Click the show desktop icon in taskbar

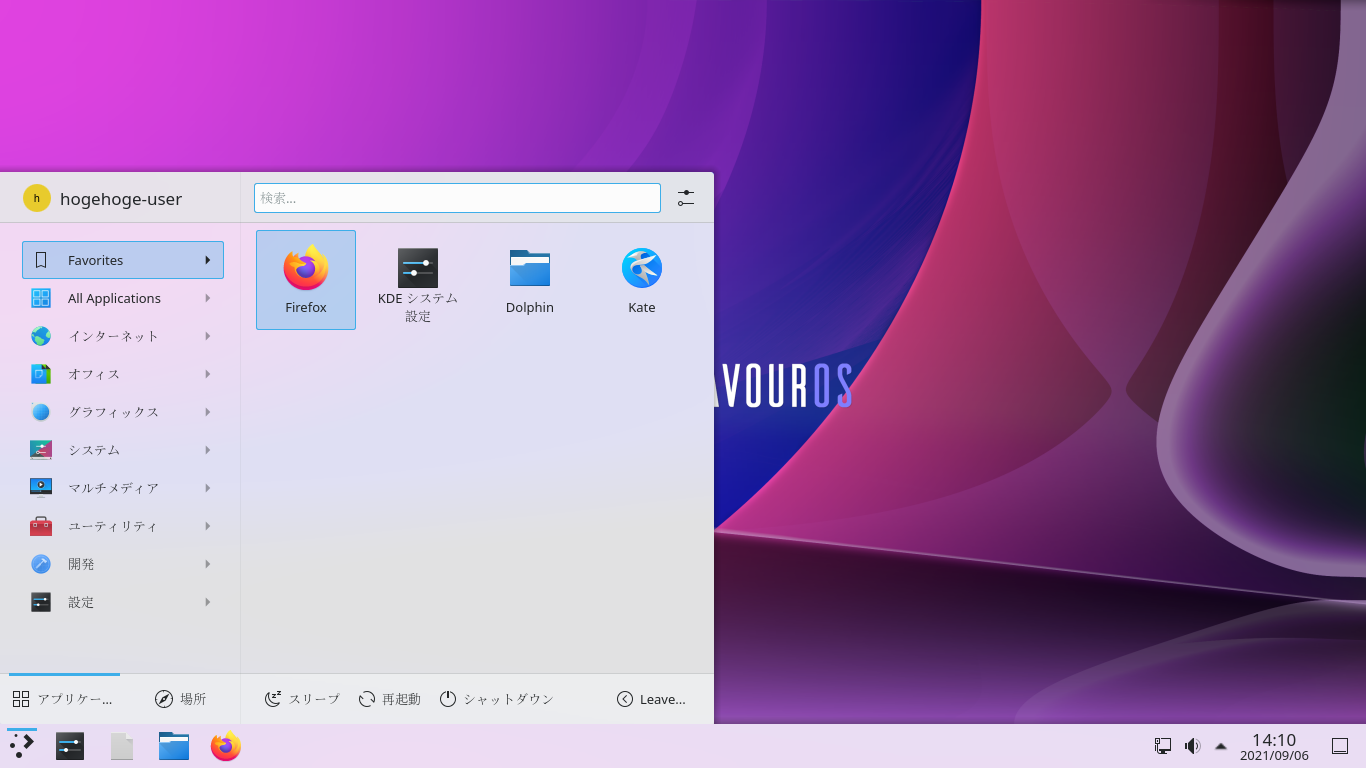tap(1340, 746)
